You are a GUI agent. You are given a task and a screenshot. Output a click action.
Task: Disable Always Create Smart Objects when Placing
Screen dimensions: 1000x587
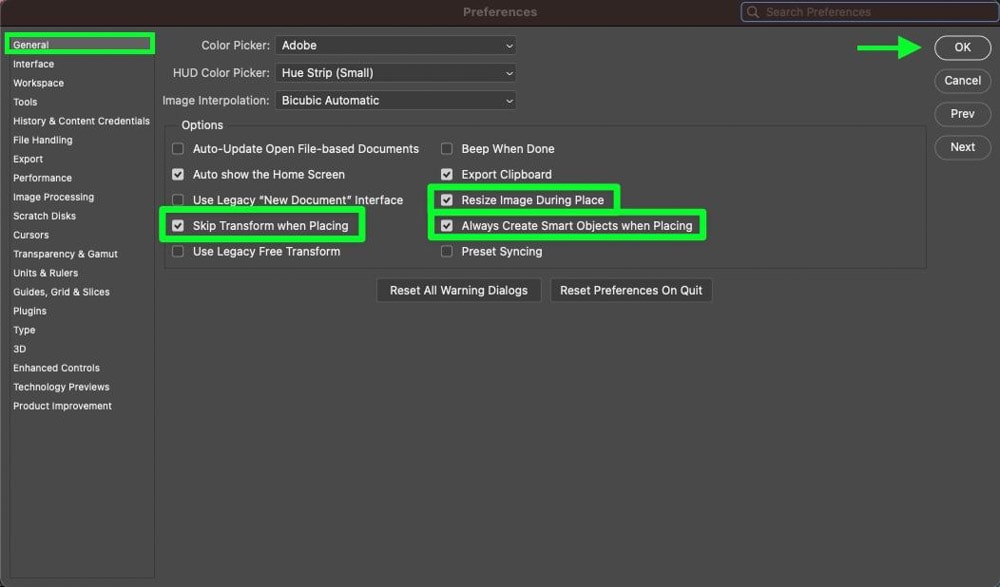point(446,226)
